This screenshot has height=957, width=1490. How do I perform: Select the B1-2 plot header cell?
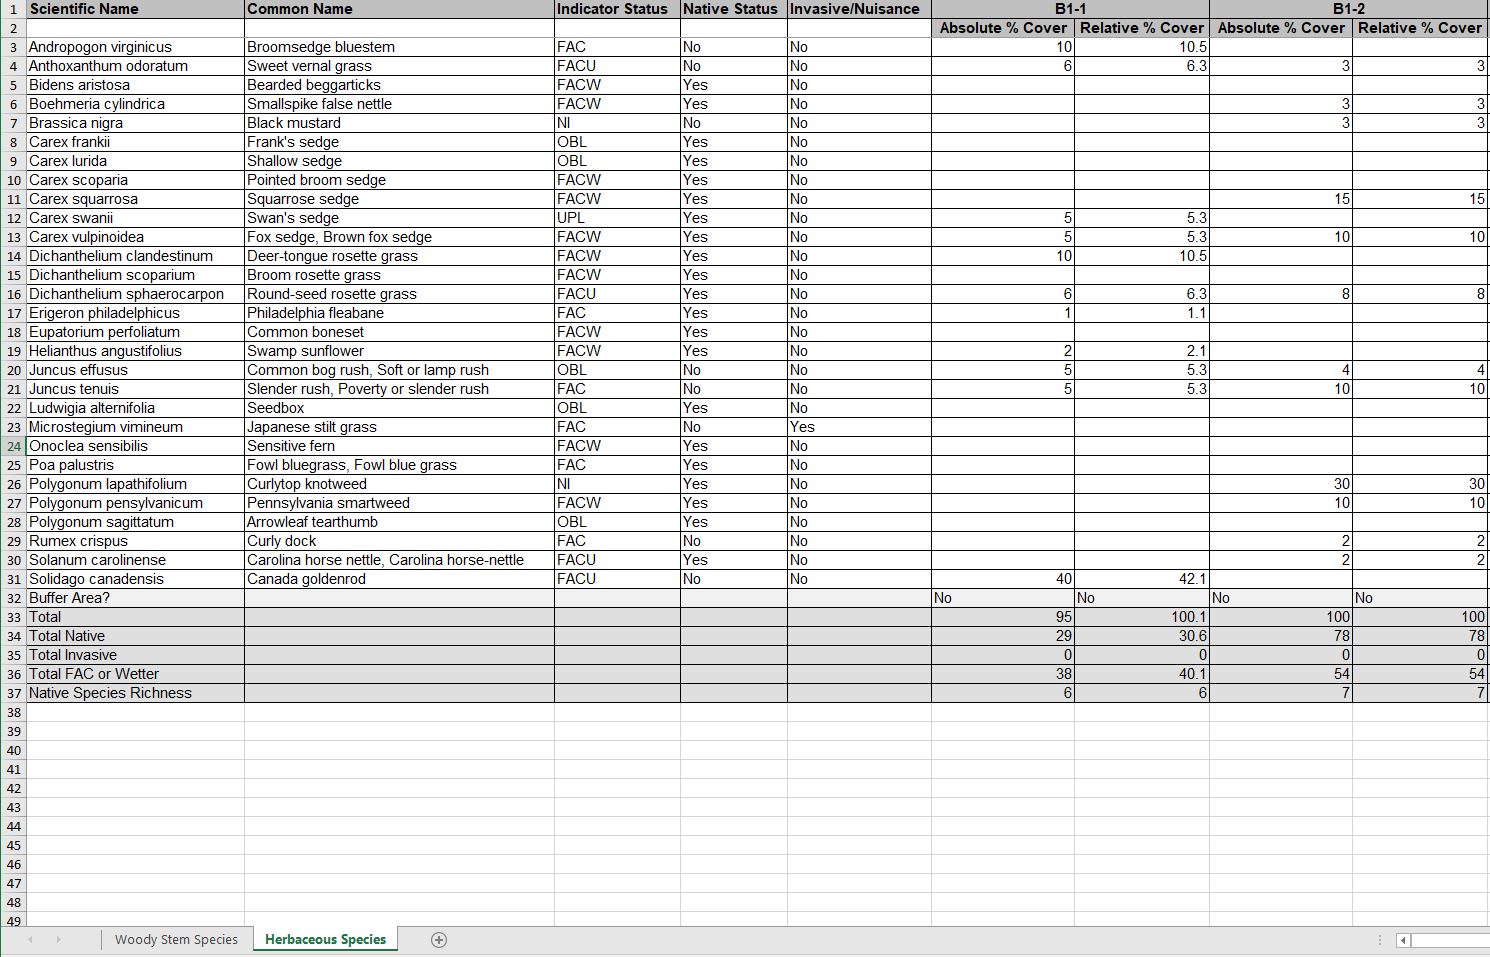tap(1348, 9)
